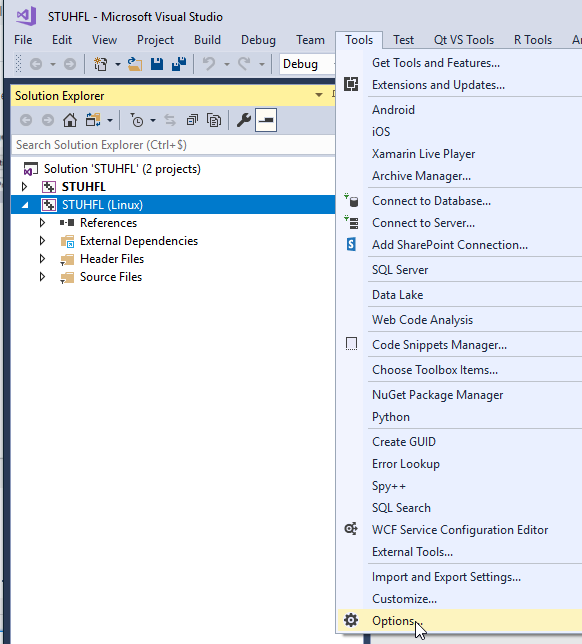Toggle the Show All Files icon
Image resolution: width=582 pixels, height=644 pixels.
coord(214,120)
